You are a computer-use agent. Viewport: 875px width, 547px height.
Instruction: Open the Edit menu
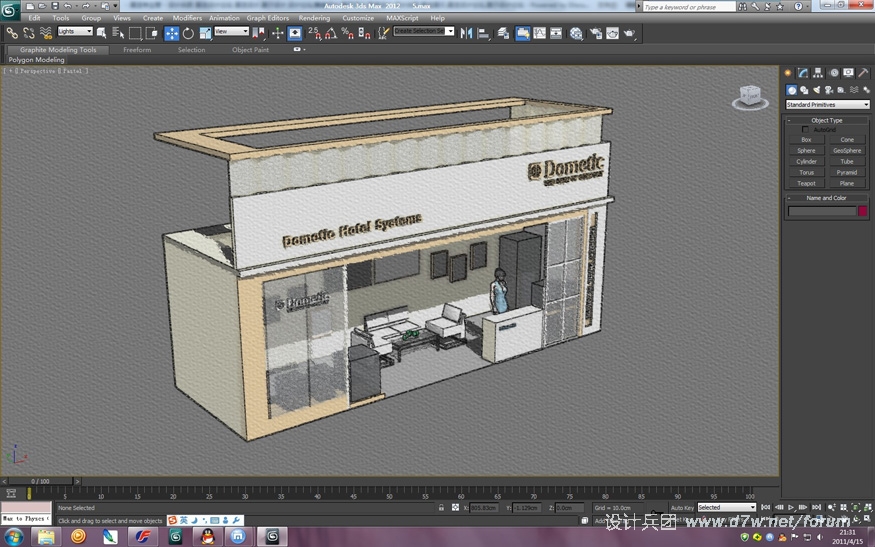(34, 18)
